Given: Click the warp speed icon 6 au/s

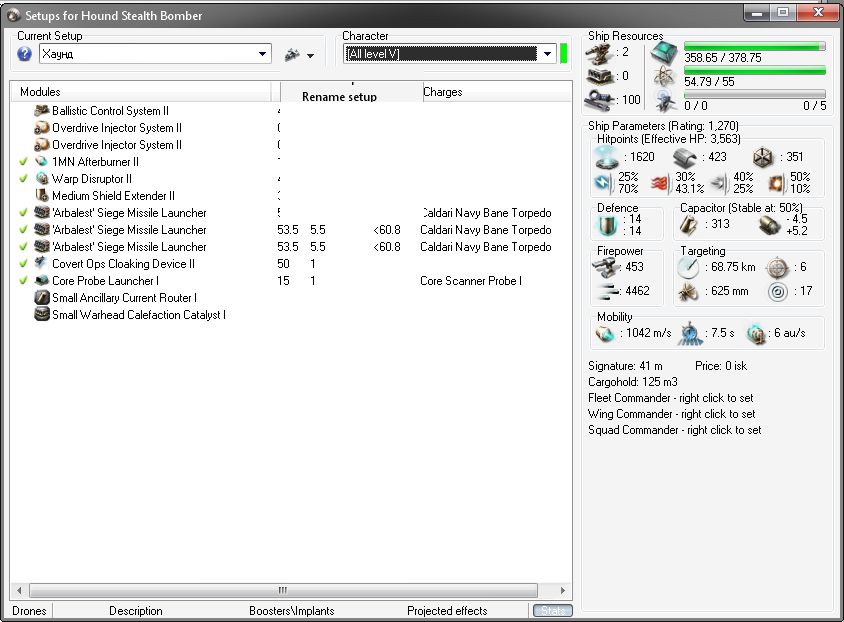Looking at the screenshot, I should pyautogui.click(x=756, y=334).
